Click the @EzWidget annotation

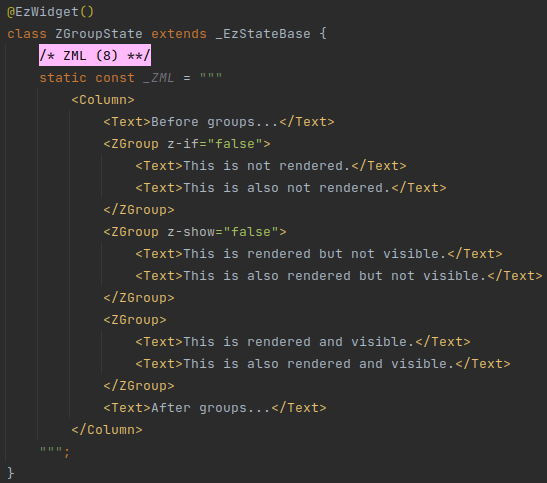click(51, 12)
